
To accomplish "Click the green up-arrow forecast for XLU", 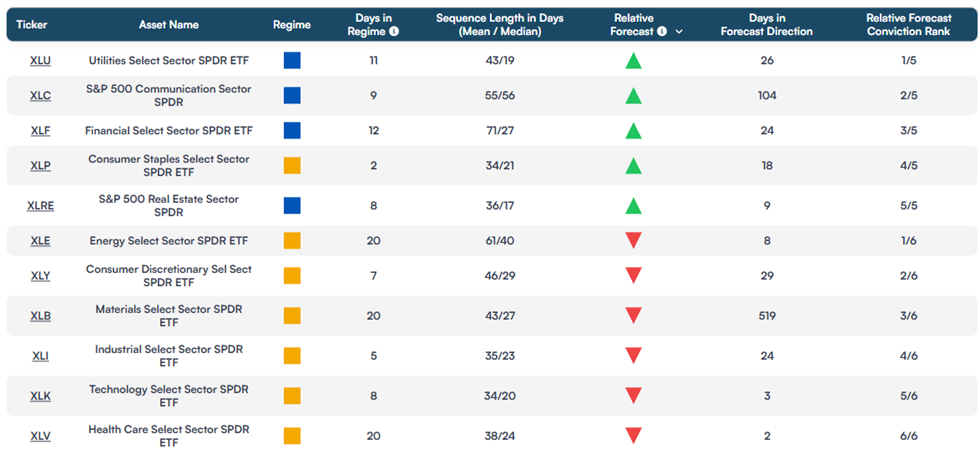I will (634, 61).
